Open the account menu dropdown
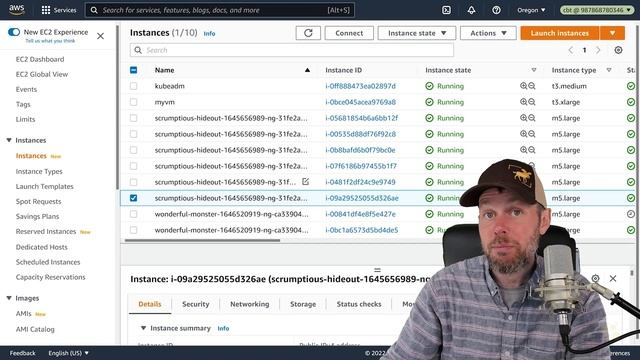Screen dimensions: 640x360 pyautogui.click(x=596, y=10)
